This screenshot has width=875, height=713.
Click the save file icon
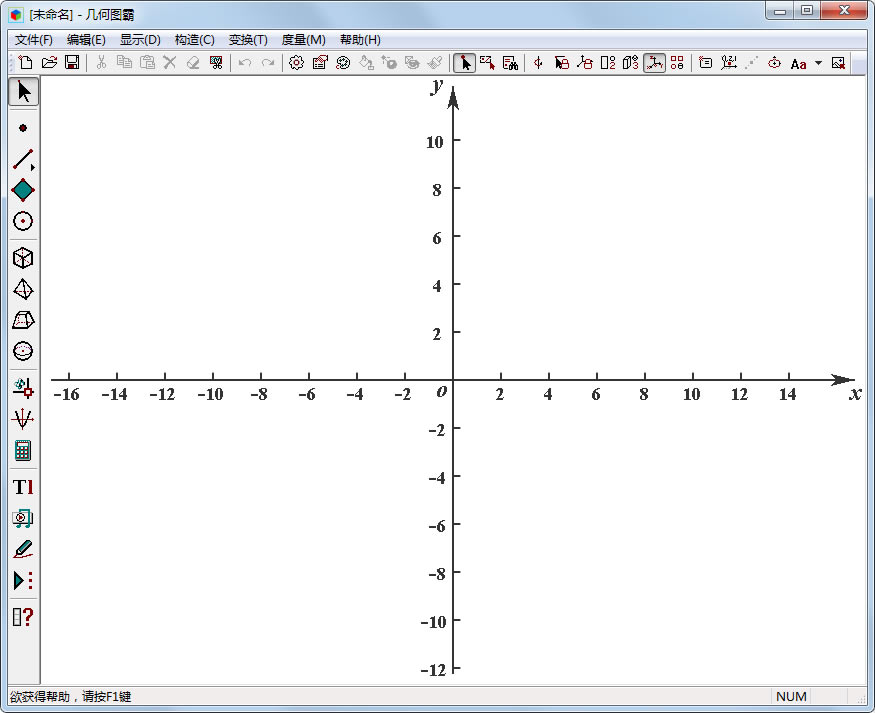click(x=72, y=63)
